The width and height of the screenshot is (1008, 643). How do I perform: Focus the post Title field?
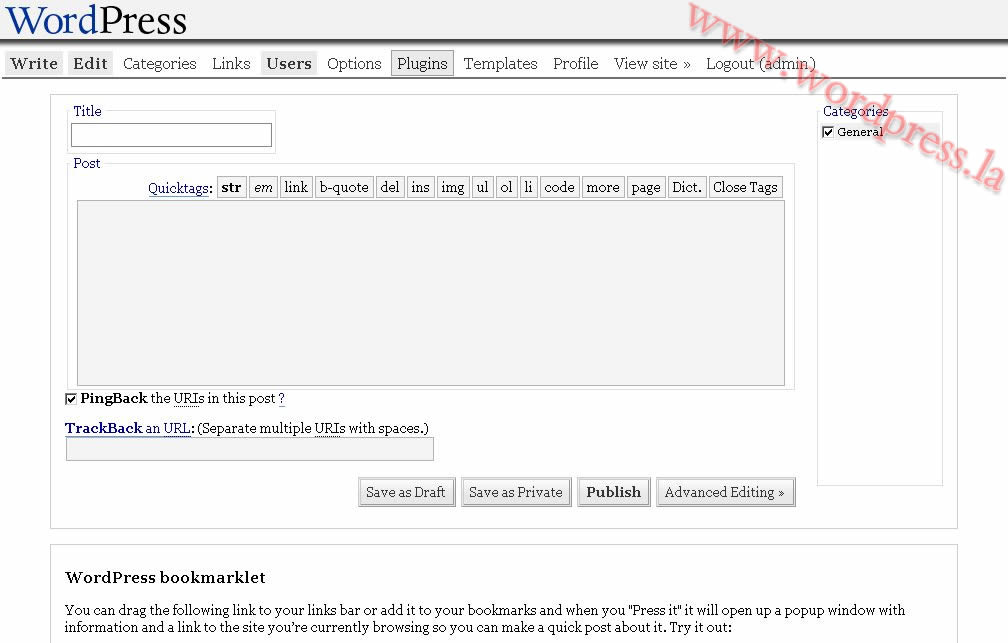point(171,135)
